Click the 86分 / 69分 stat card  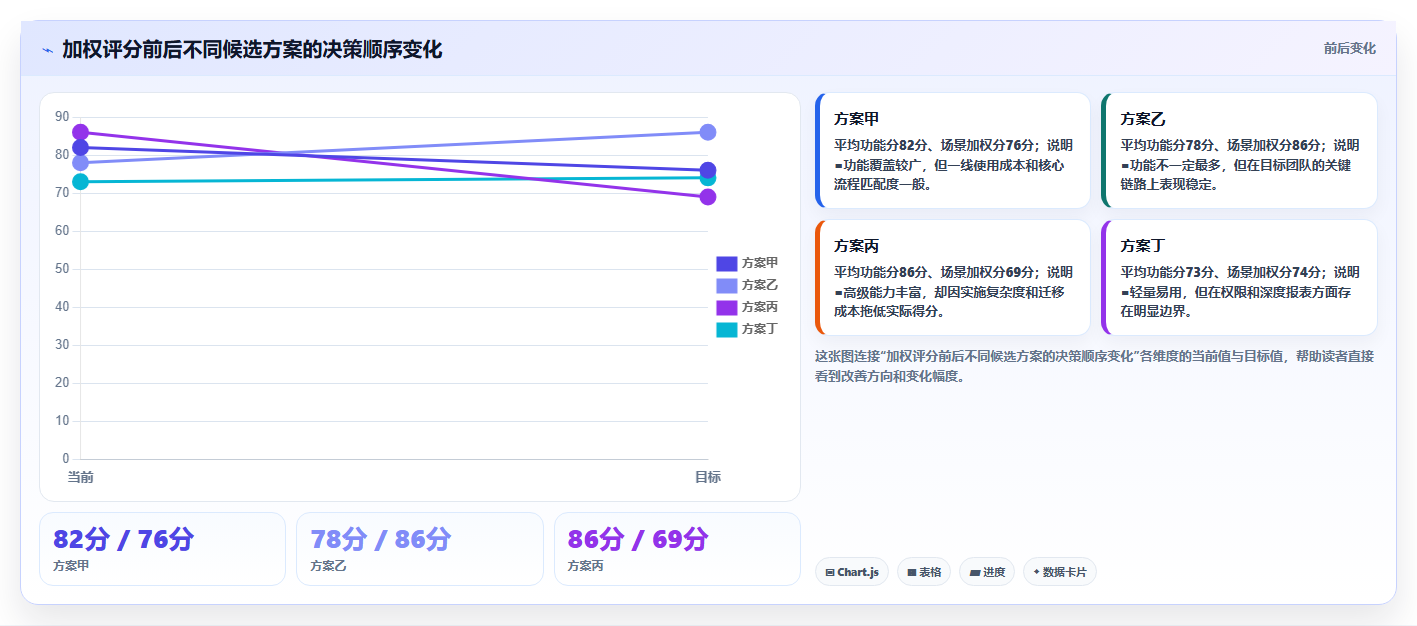coord(677,549)
